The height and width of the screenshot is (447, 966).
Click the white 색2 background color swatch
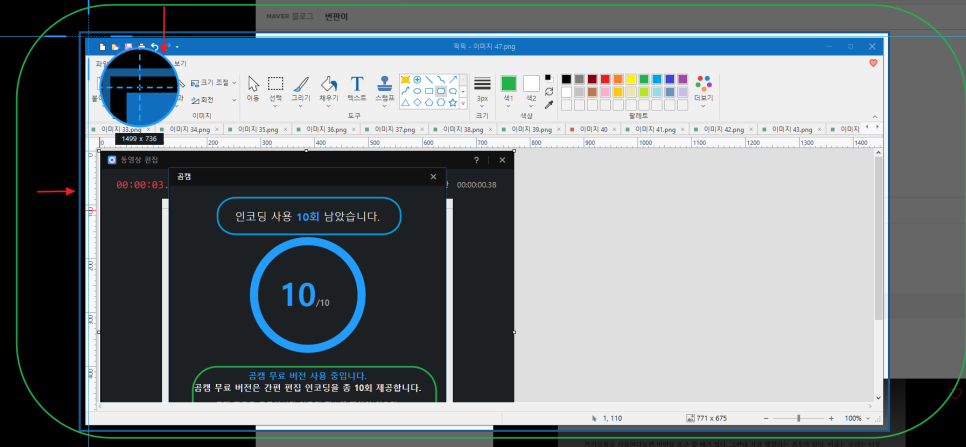[531, 83]
